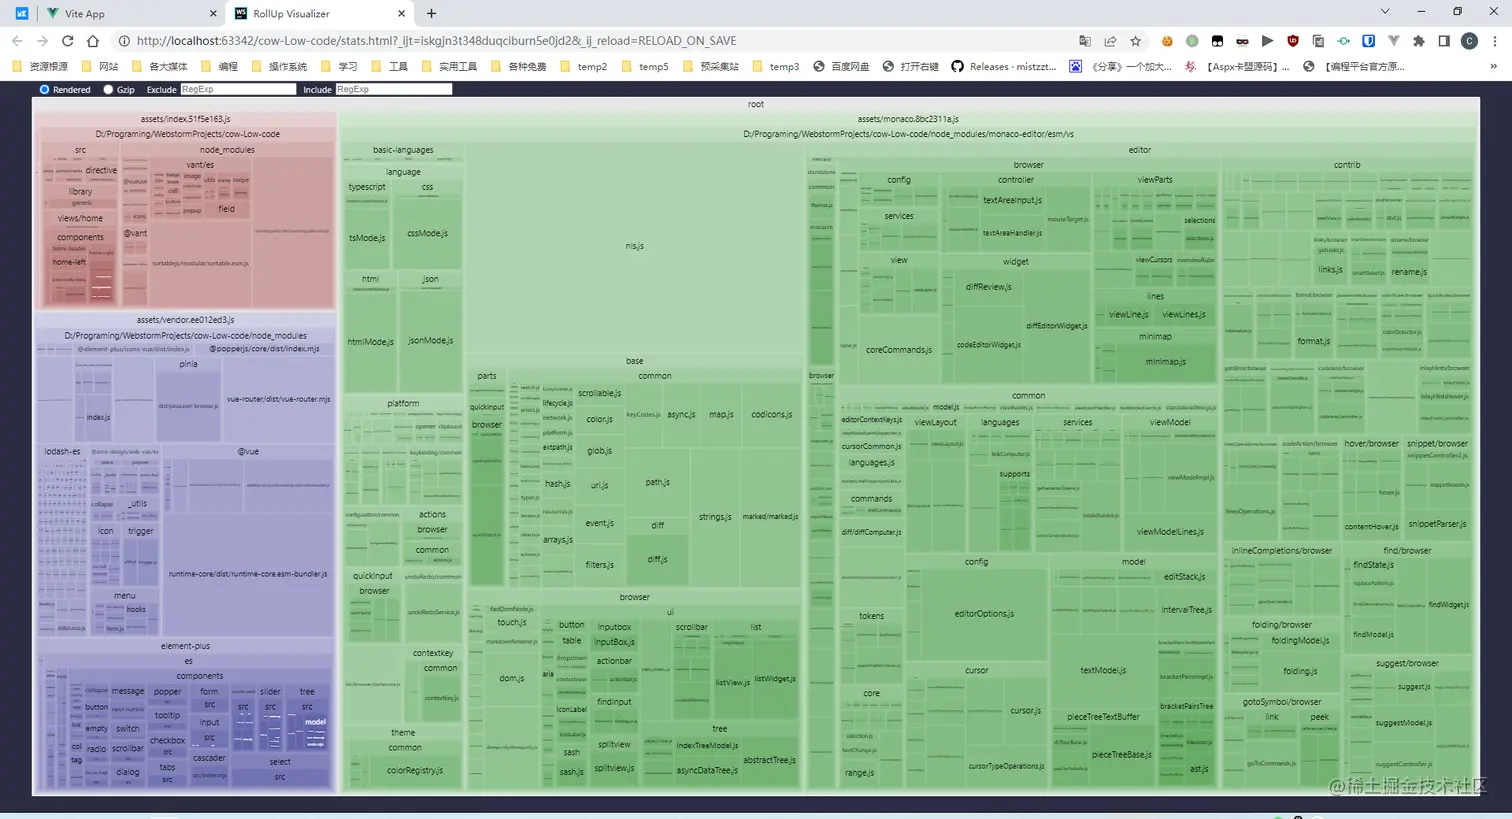Image resolution: width=1512 pixels, height=819 pixels.
Task: Open a new browser tab
Action: pos(432,14)
